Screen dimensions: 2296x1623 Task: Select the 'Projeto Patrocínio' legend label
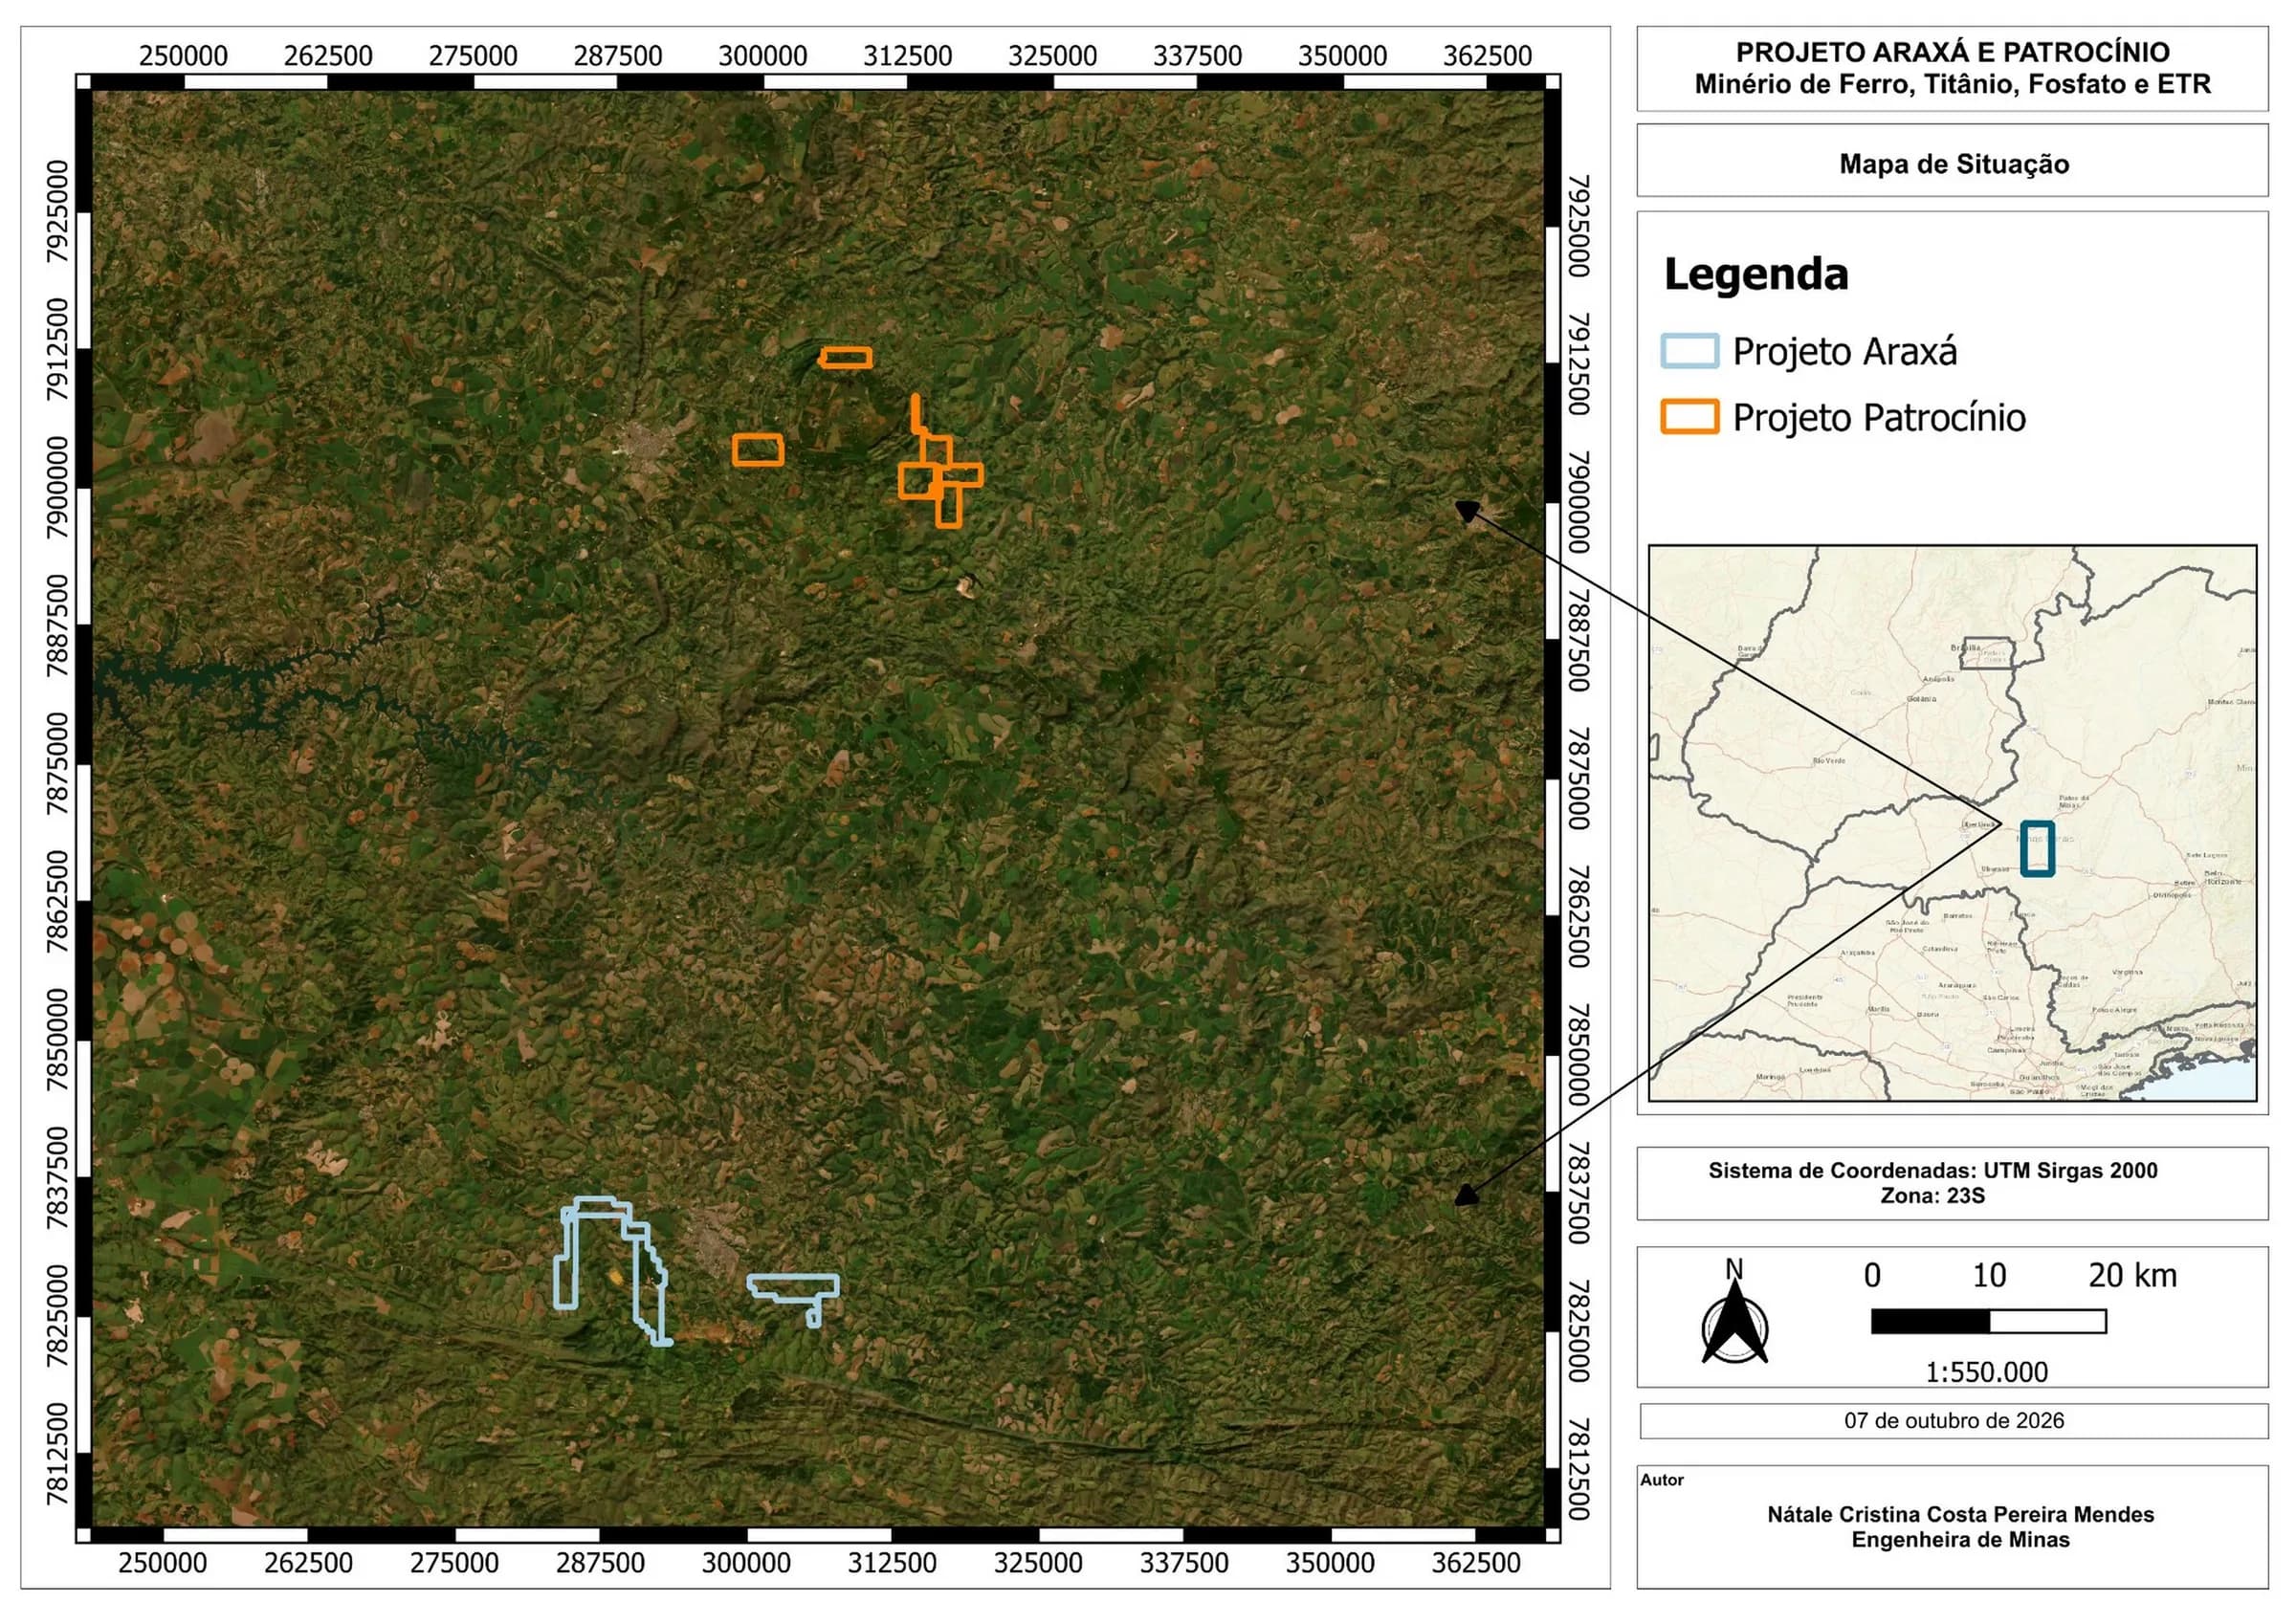[x=1879, y=418]
